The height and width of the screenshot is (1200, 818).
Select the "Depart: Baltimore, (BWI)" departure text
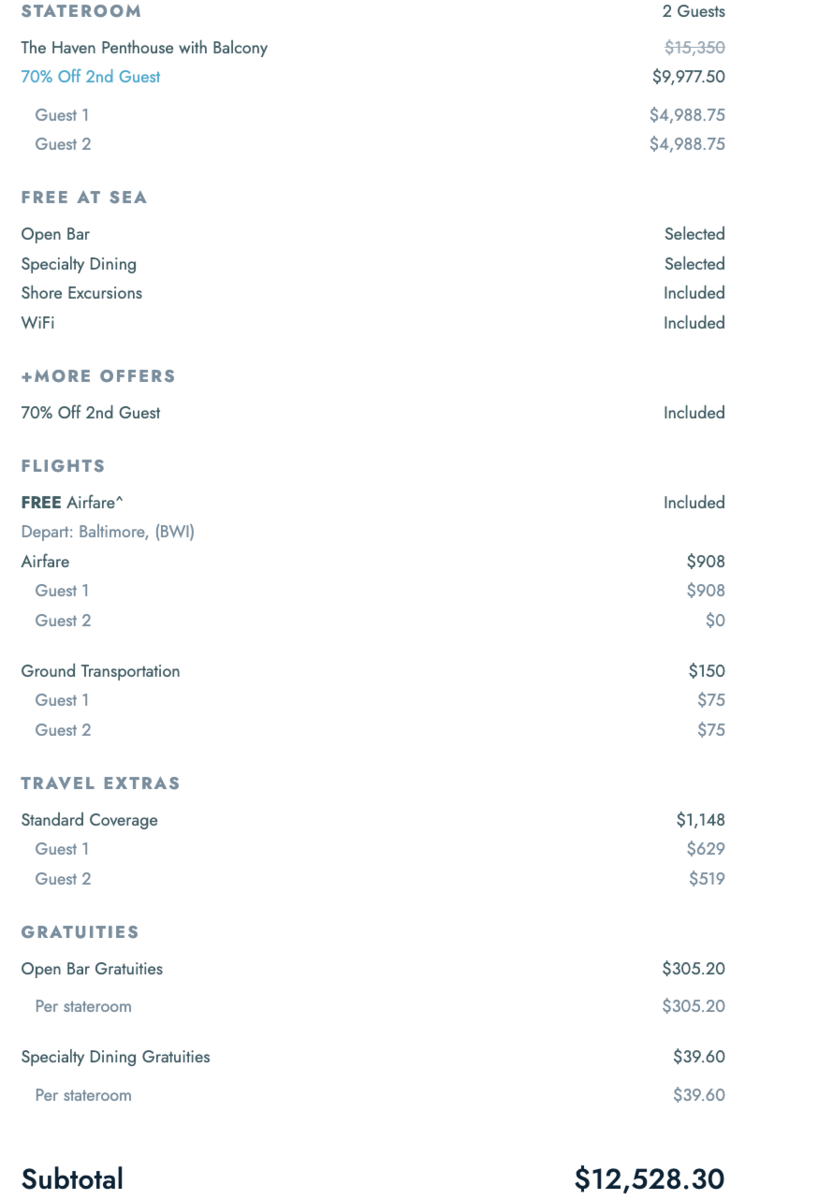point(107,532)
